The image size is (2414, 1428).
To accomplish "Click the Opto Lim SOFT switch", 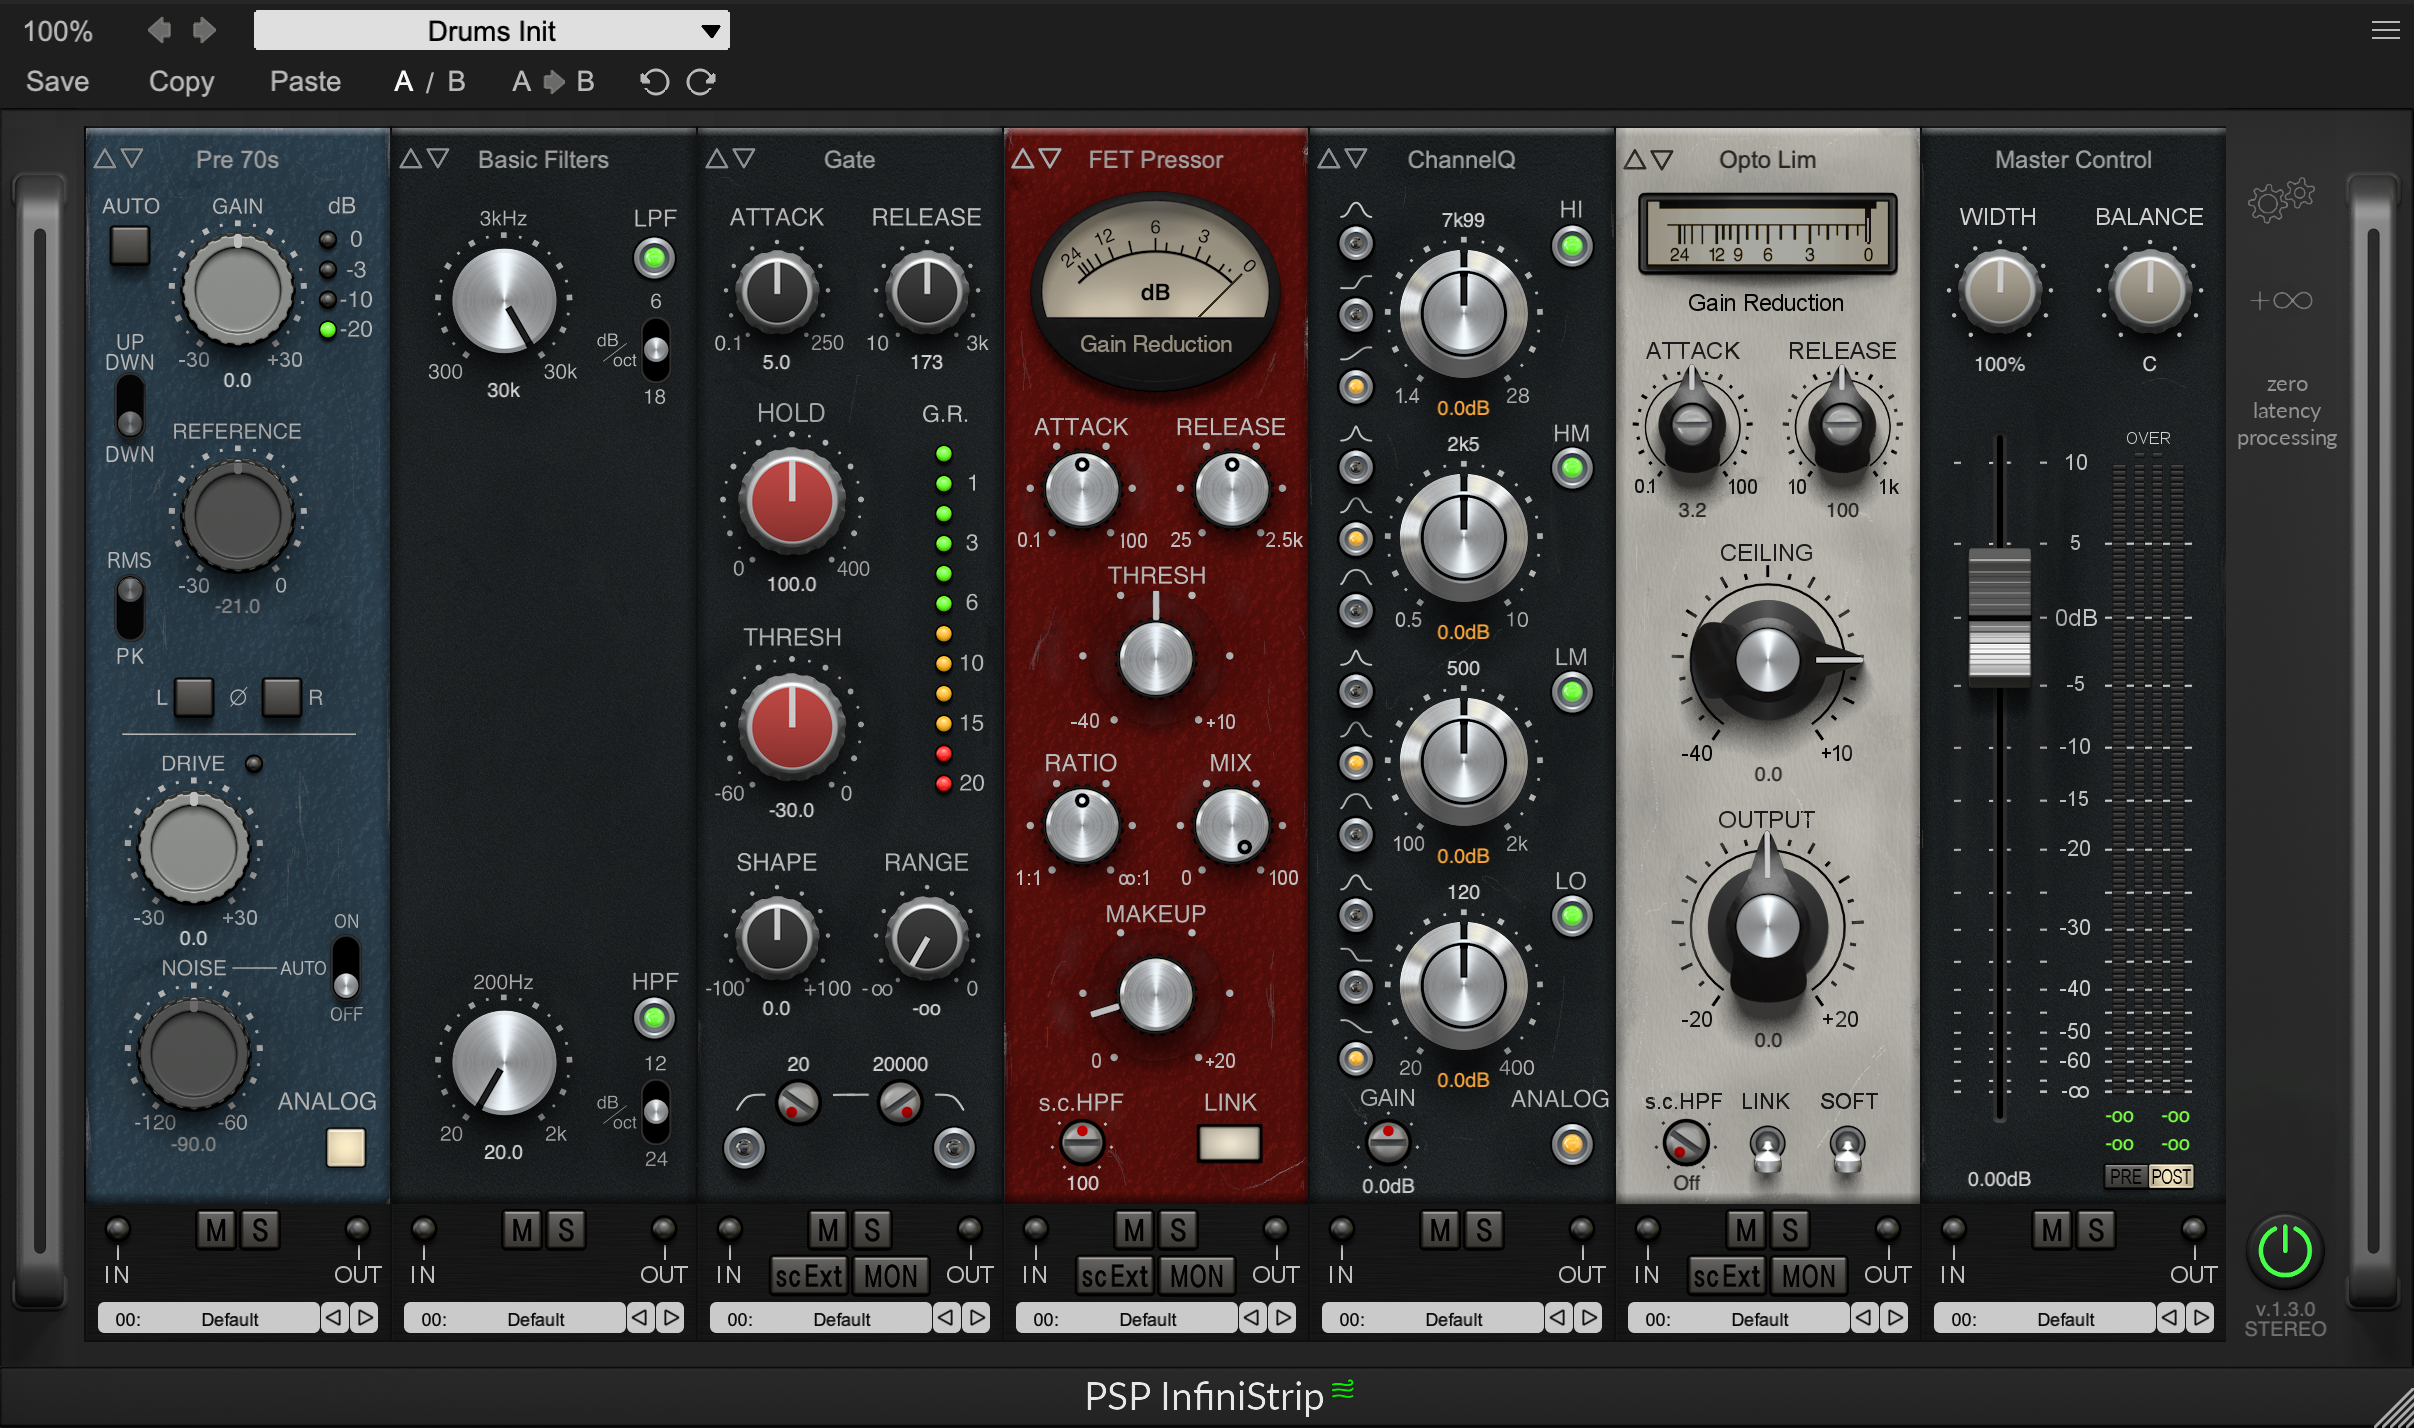I will [1847, 1150].
